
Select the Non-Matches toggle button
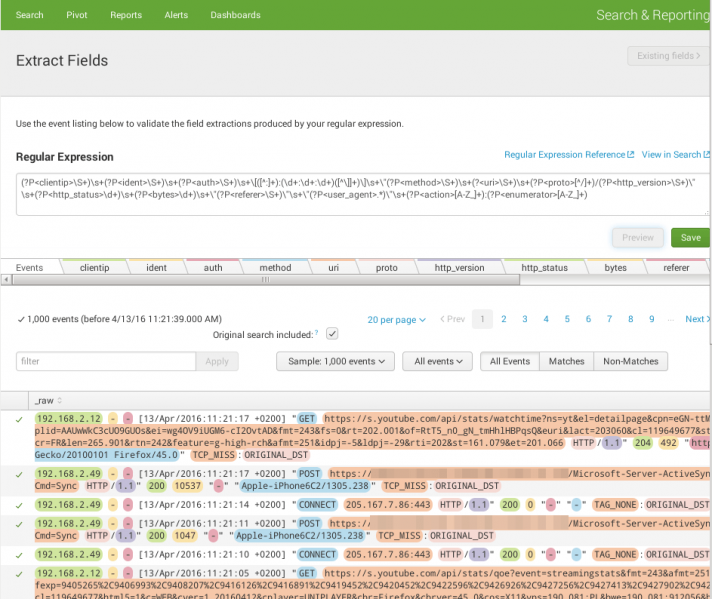(630, 361)
